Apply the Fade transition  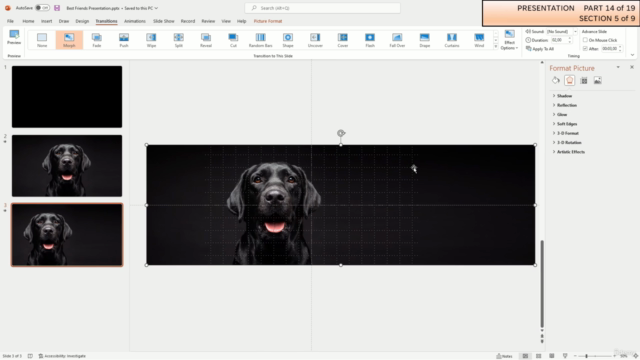(97, 40)
